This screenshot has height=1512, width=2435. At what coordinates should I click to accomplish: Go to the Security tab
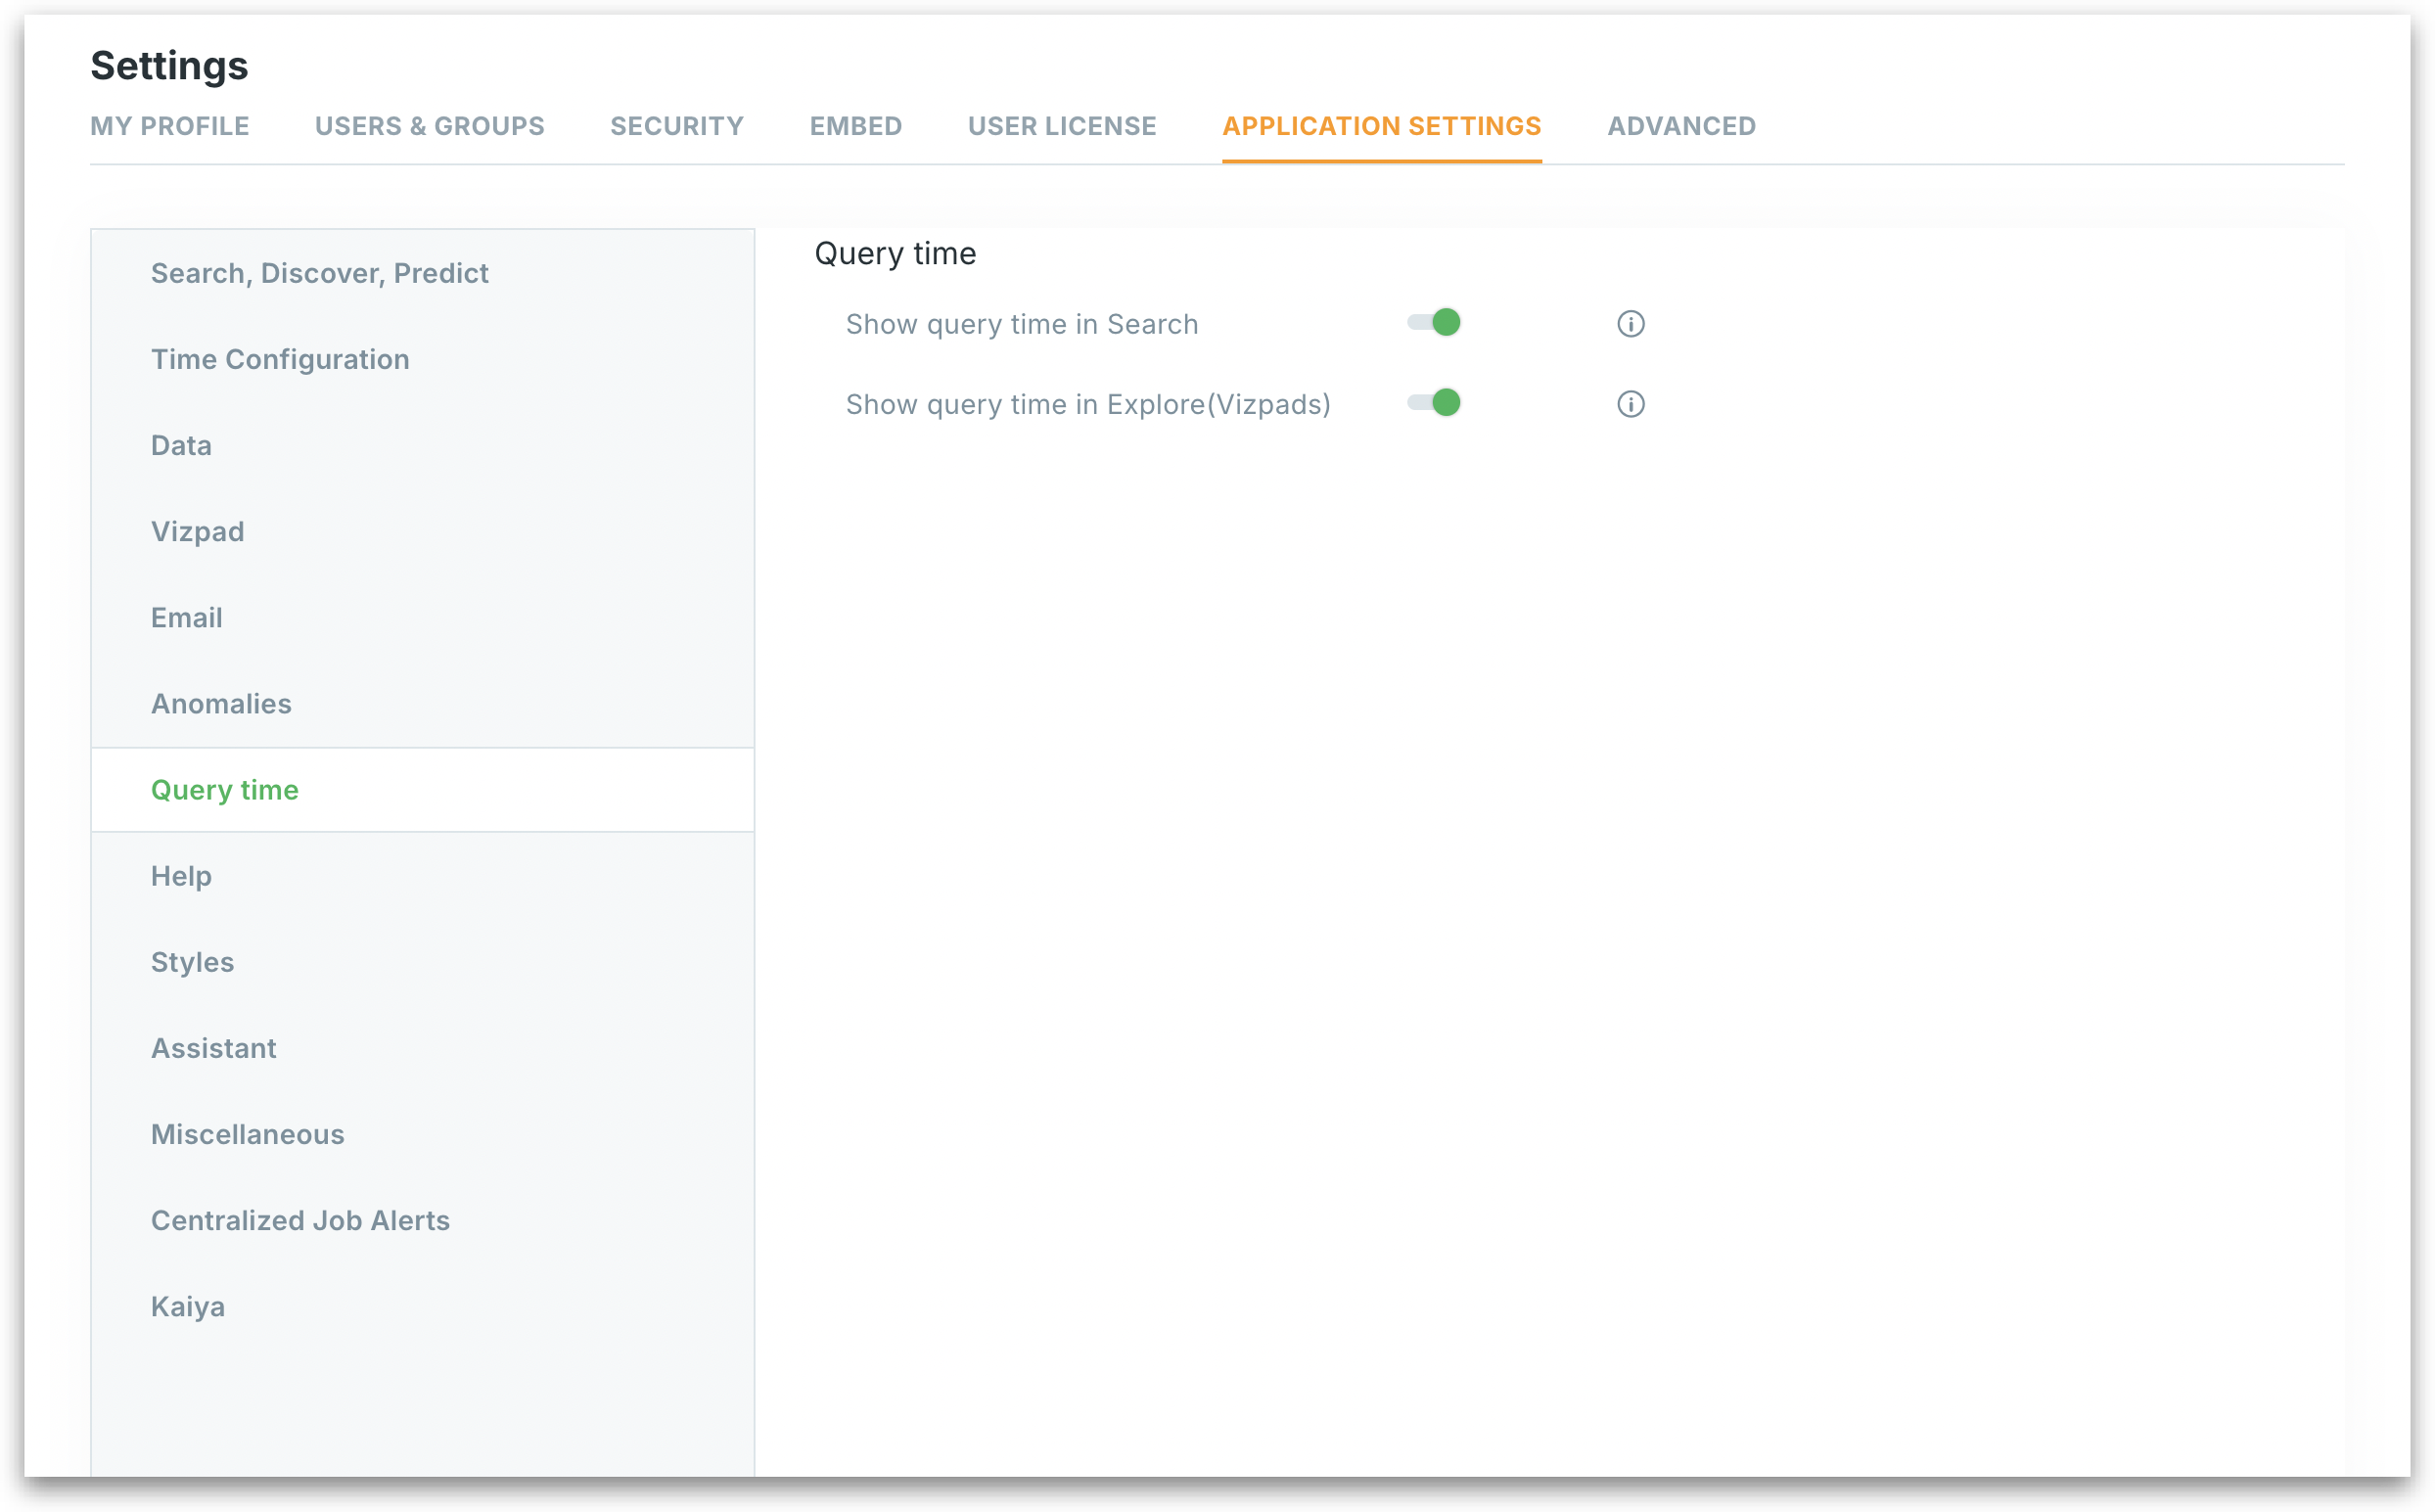coord(676,126)
